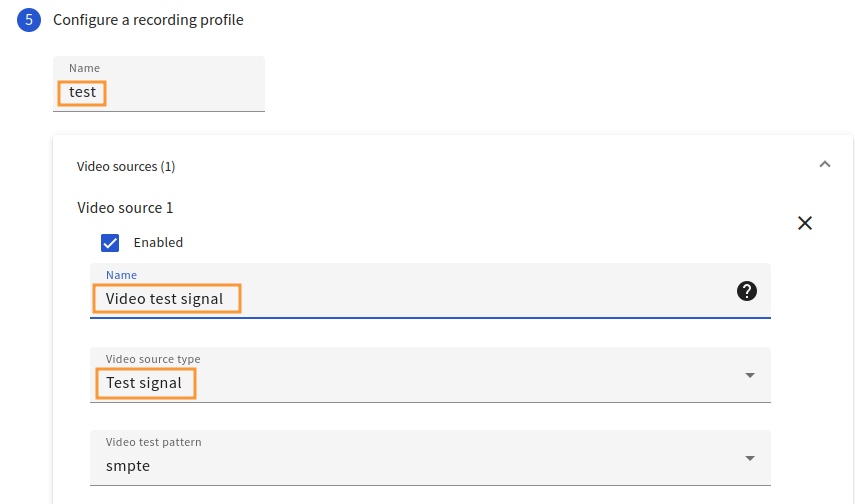Screen dimensions: 855x504
Task: Click the blue Name label above Video test signal
Action: [x=121, y=275]
